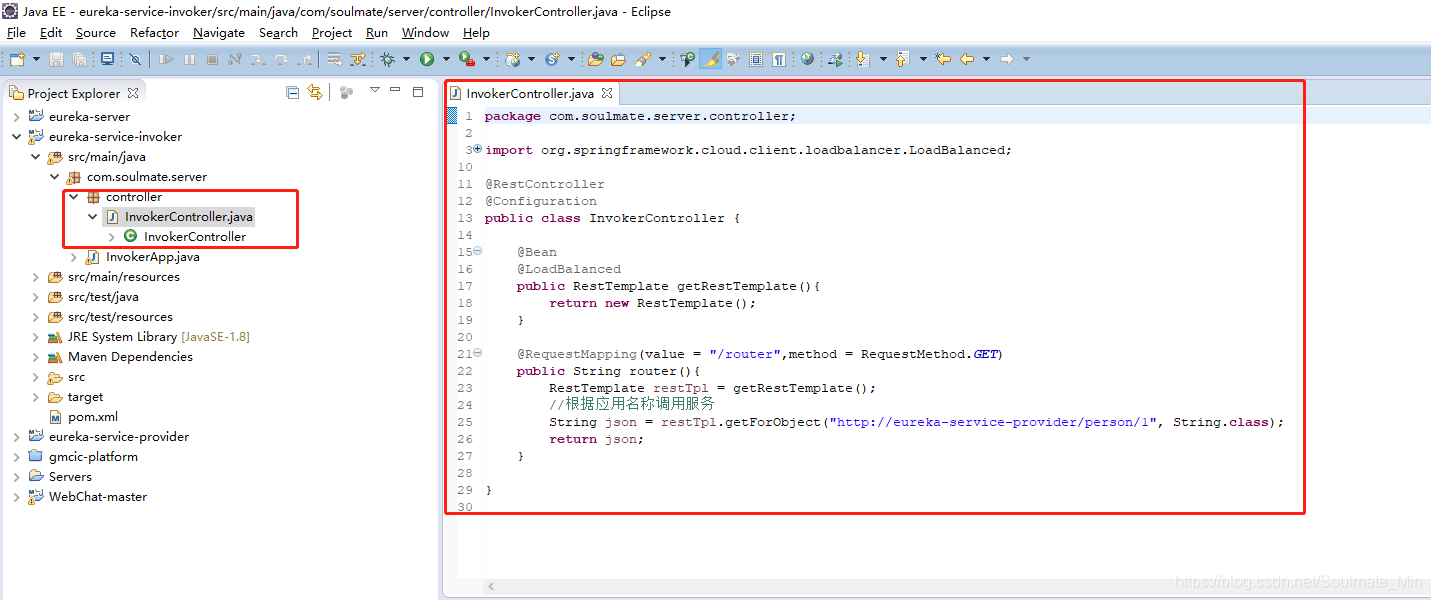Viewport: 1431px width, 600px height.
Task: Click the Collapse All icon in Project Explorer
Action: click(293, 92)
